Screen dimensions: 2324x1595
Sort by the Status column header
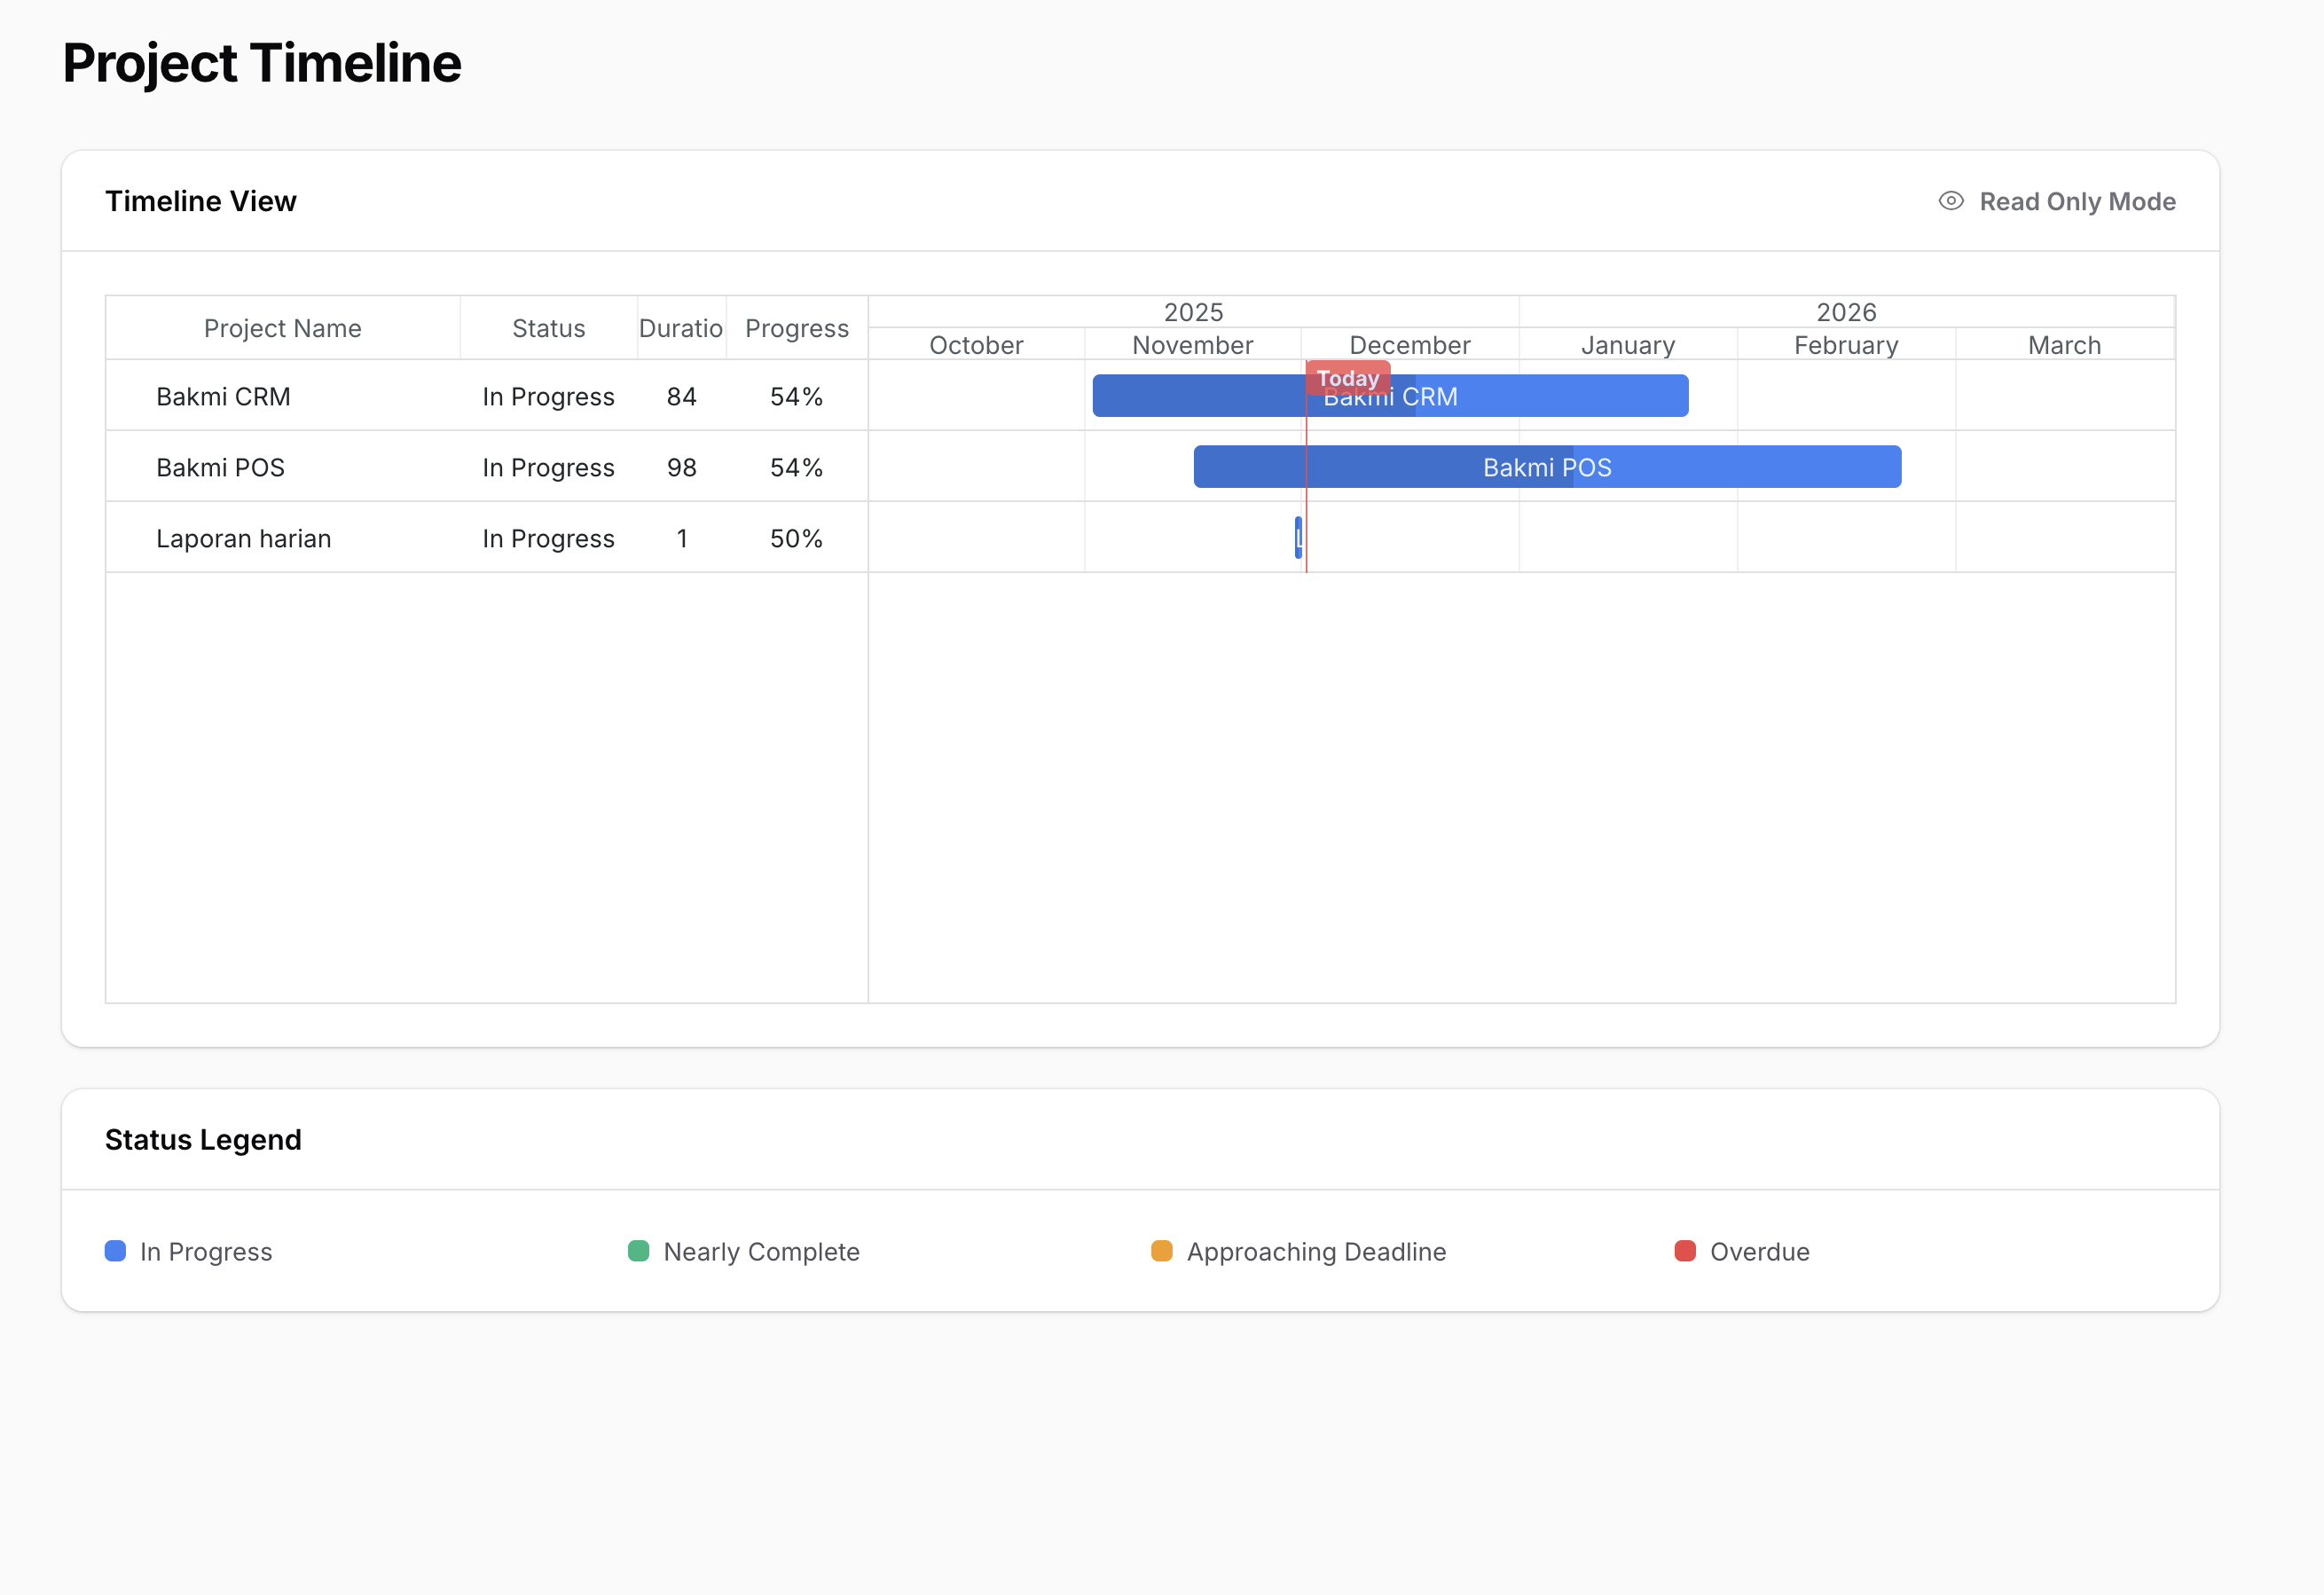click(x=548, y=328)
